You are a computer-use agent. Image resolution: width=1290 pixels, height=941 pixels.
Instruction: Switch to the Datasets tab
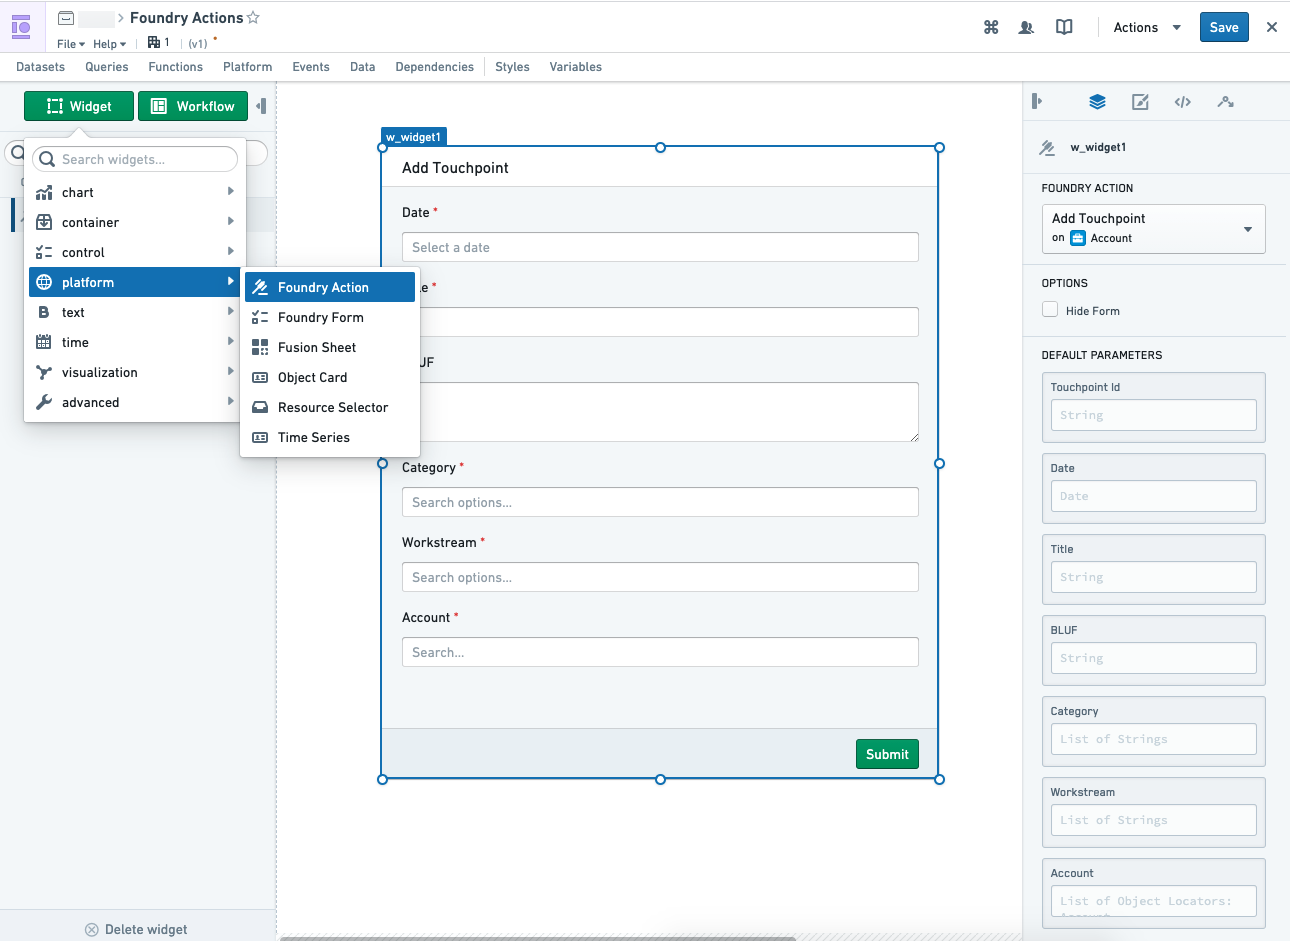click(40, 67)
